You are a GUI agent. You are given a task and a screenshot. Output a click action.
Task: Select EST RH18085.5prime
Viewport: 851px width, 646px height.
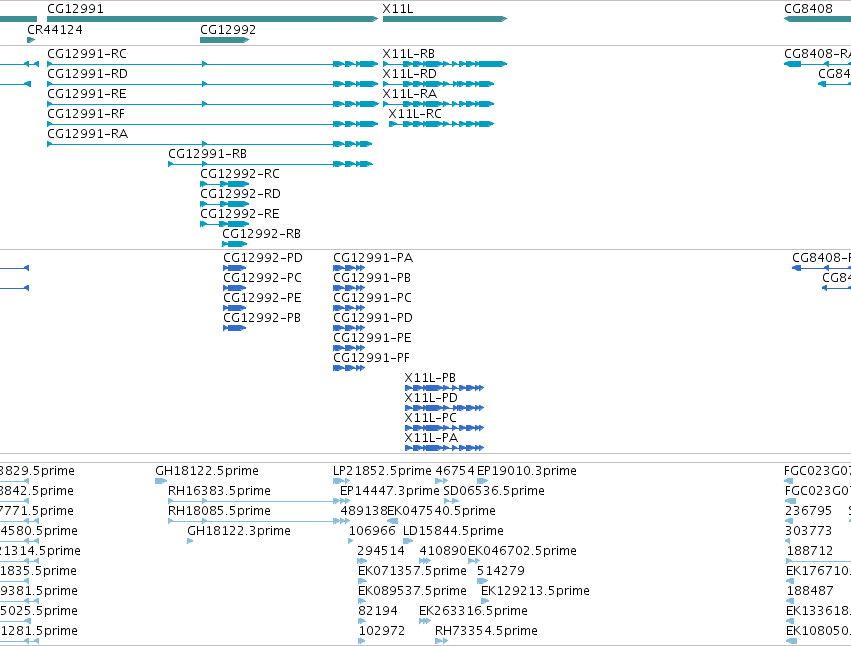(219, 511)
